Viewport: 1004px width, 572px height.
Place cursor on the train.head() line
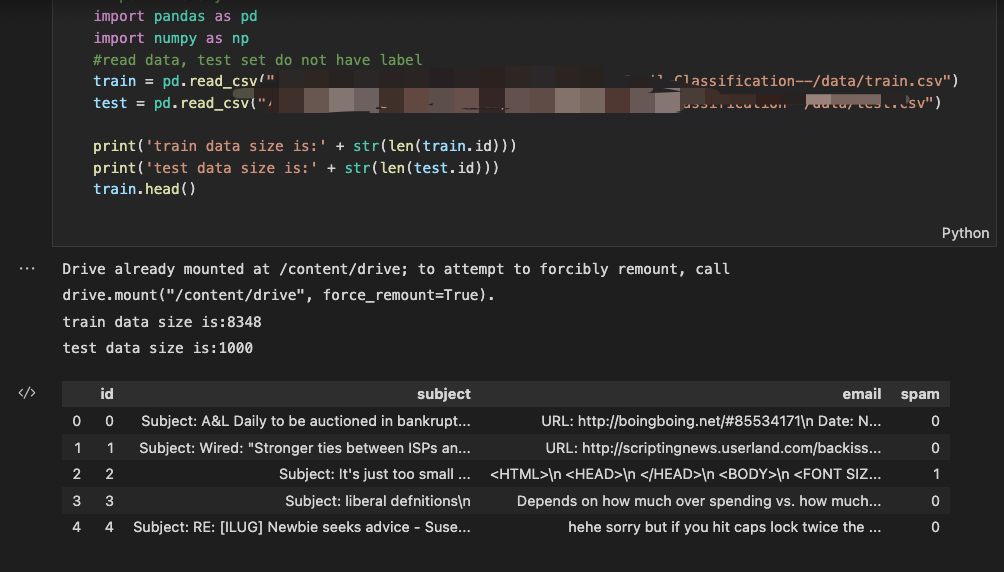[145, 189]
